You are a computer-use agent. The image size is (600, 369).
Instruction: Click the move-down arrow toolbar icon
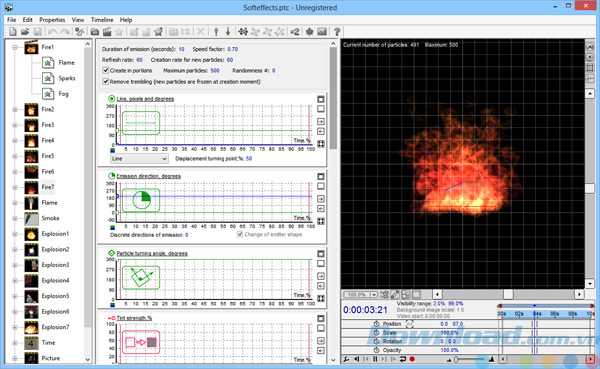(x=228, y=32)
